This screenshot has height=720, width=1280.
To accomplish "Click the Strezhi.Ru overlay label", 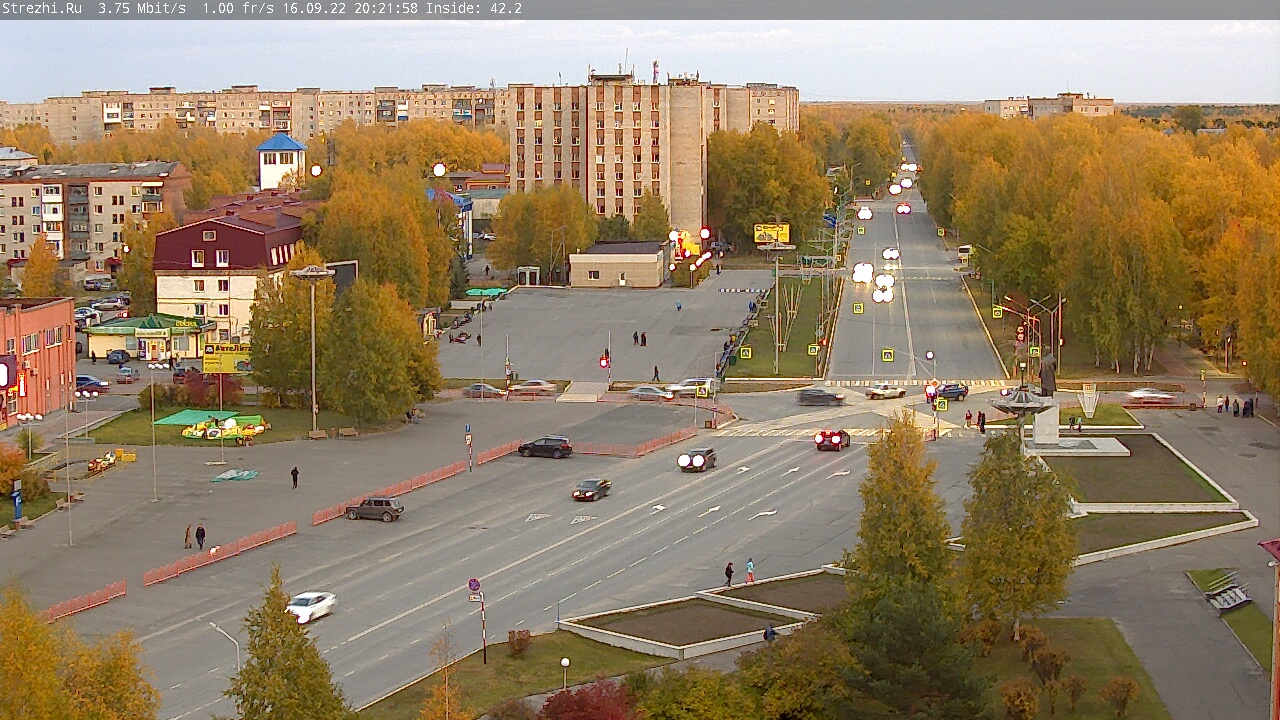I will point(41,8).
